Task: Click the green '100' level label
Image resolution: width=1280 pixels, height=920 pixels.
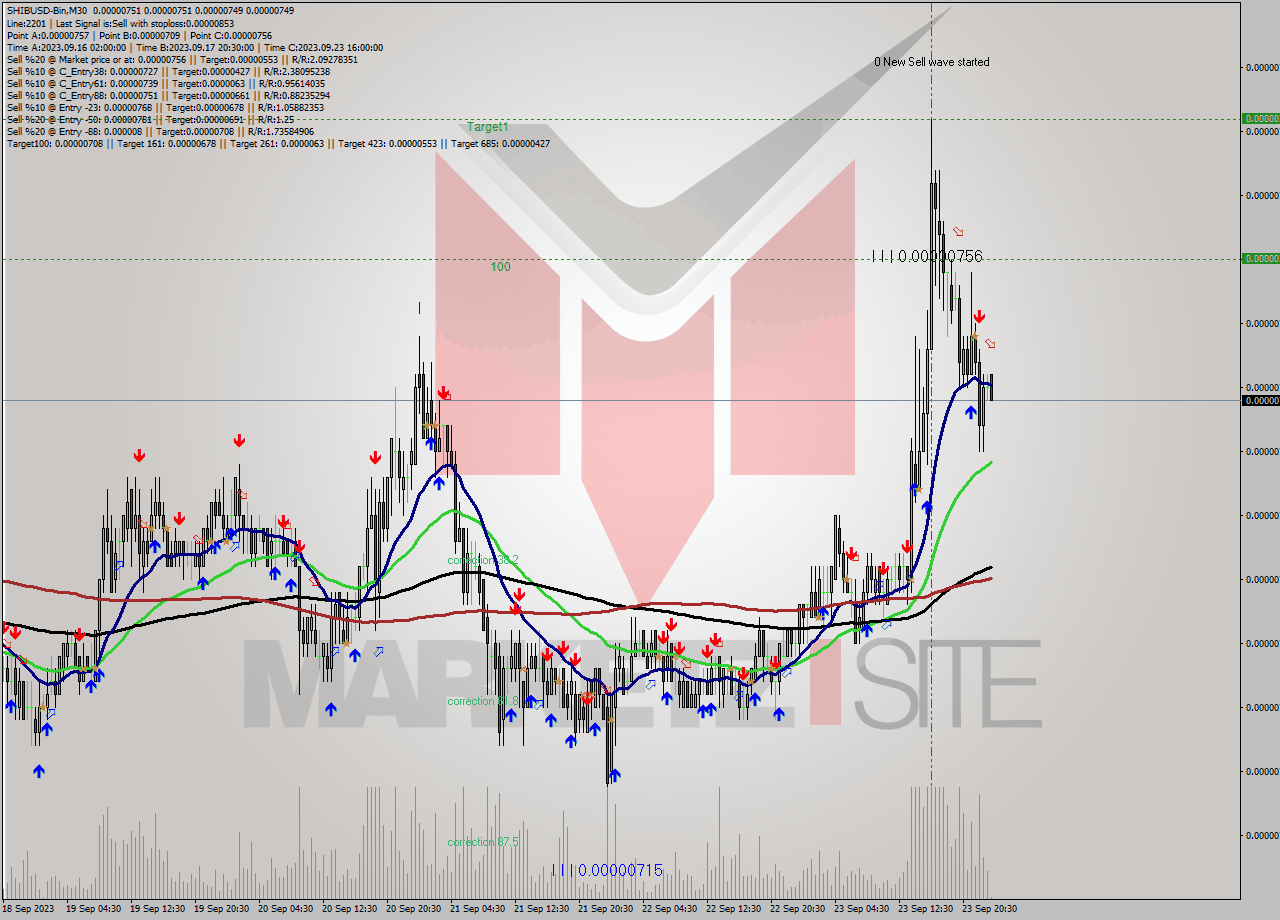Action: tap(500, 267)
